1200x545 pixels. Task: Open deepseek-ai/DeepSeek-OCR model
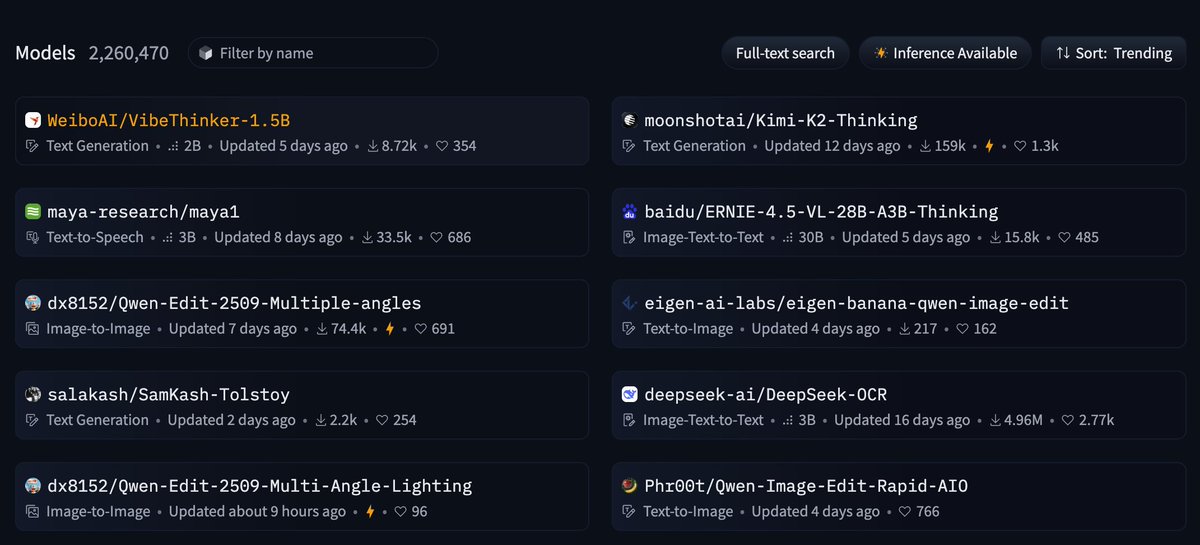(x=765, y=395)
